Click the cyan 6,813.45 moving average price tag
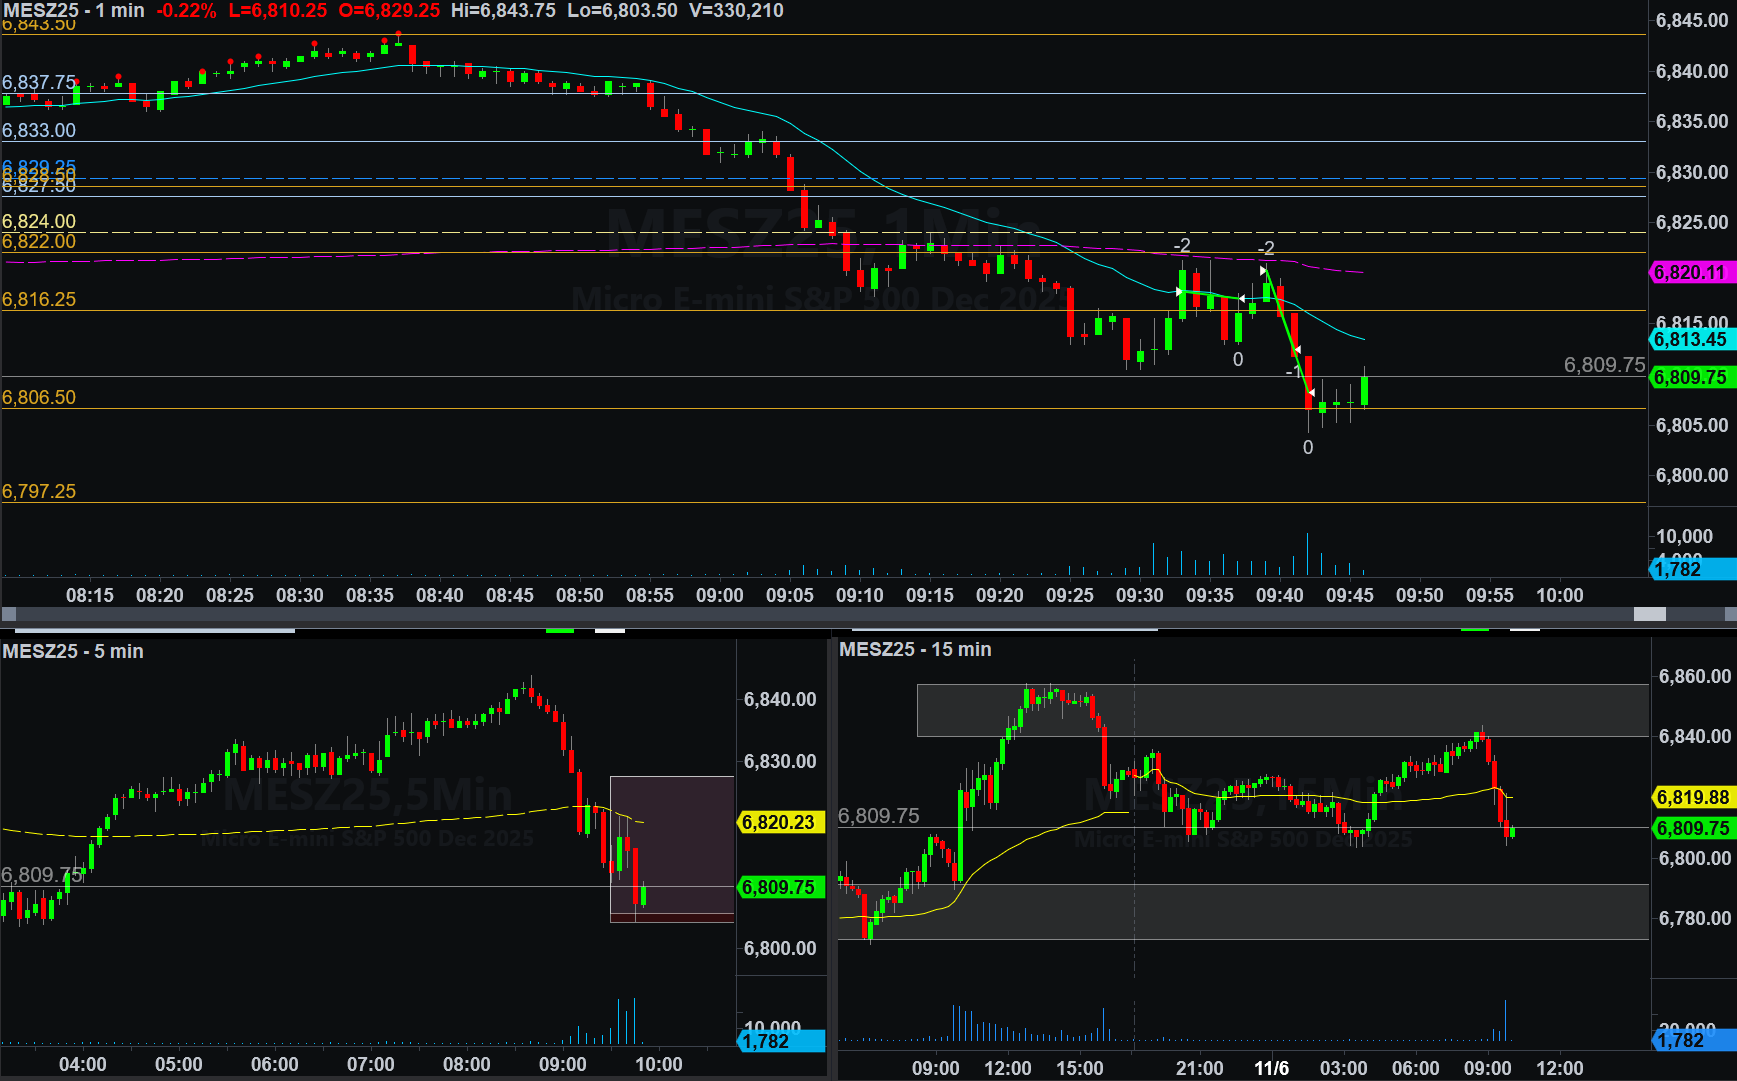This screenshot has height=1081, width=1737. pos(1690,339)
